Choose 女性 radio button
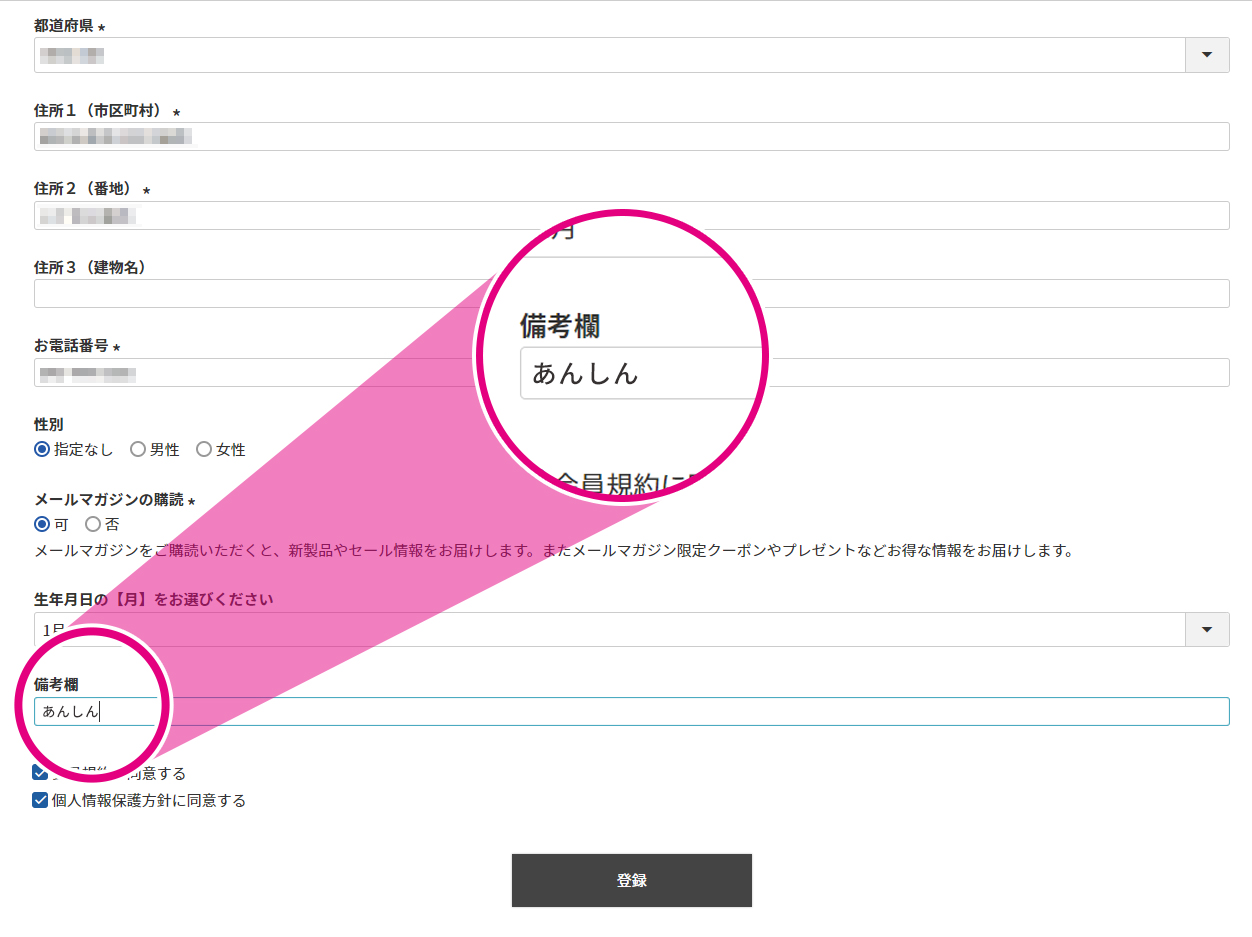The width and height of the screenshot is (1252, 937). click(x=204, y=450)
